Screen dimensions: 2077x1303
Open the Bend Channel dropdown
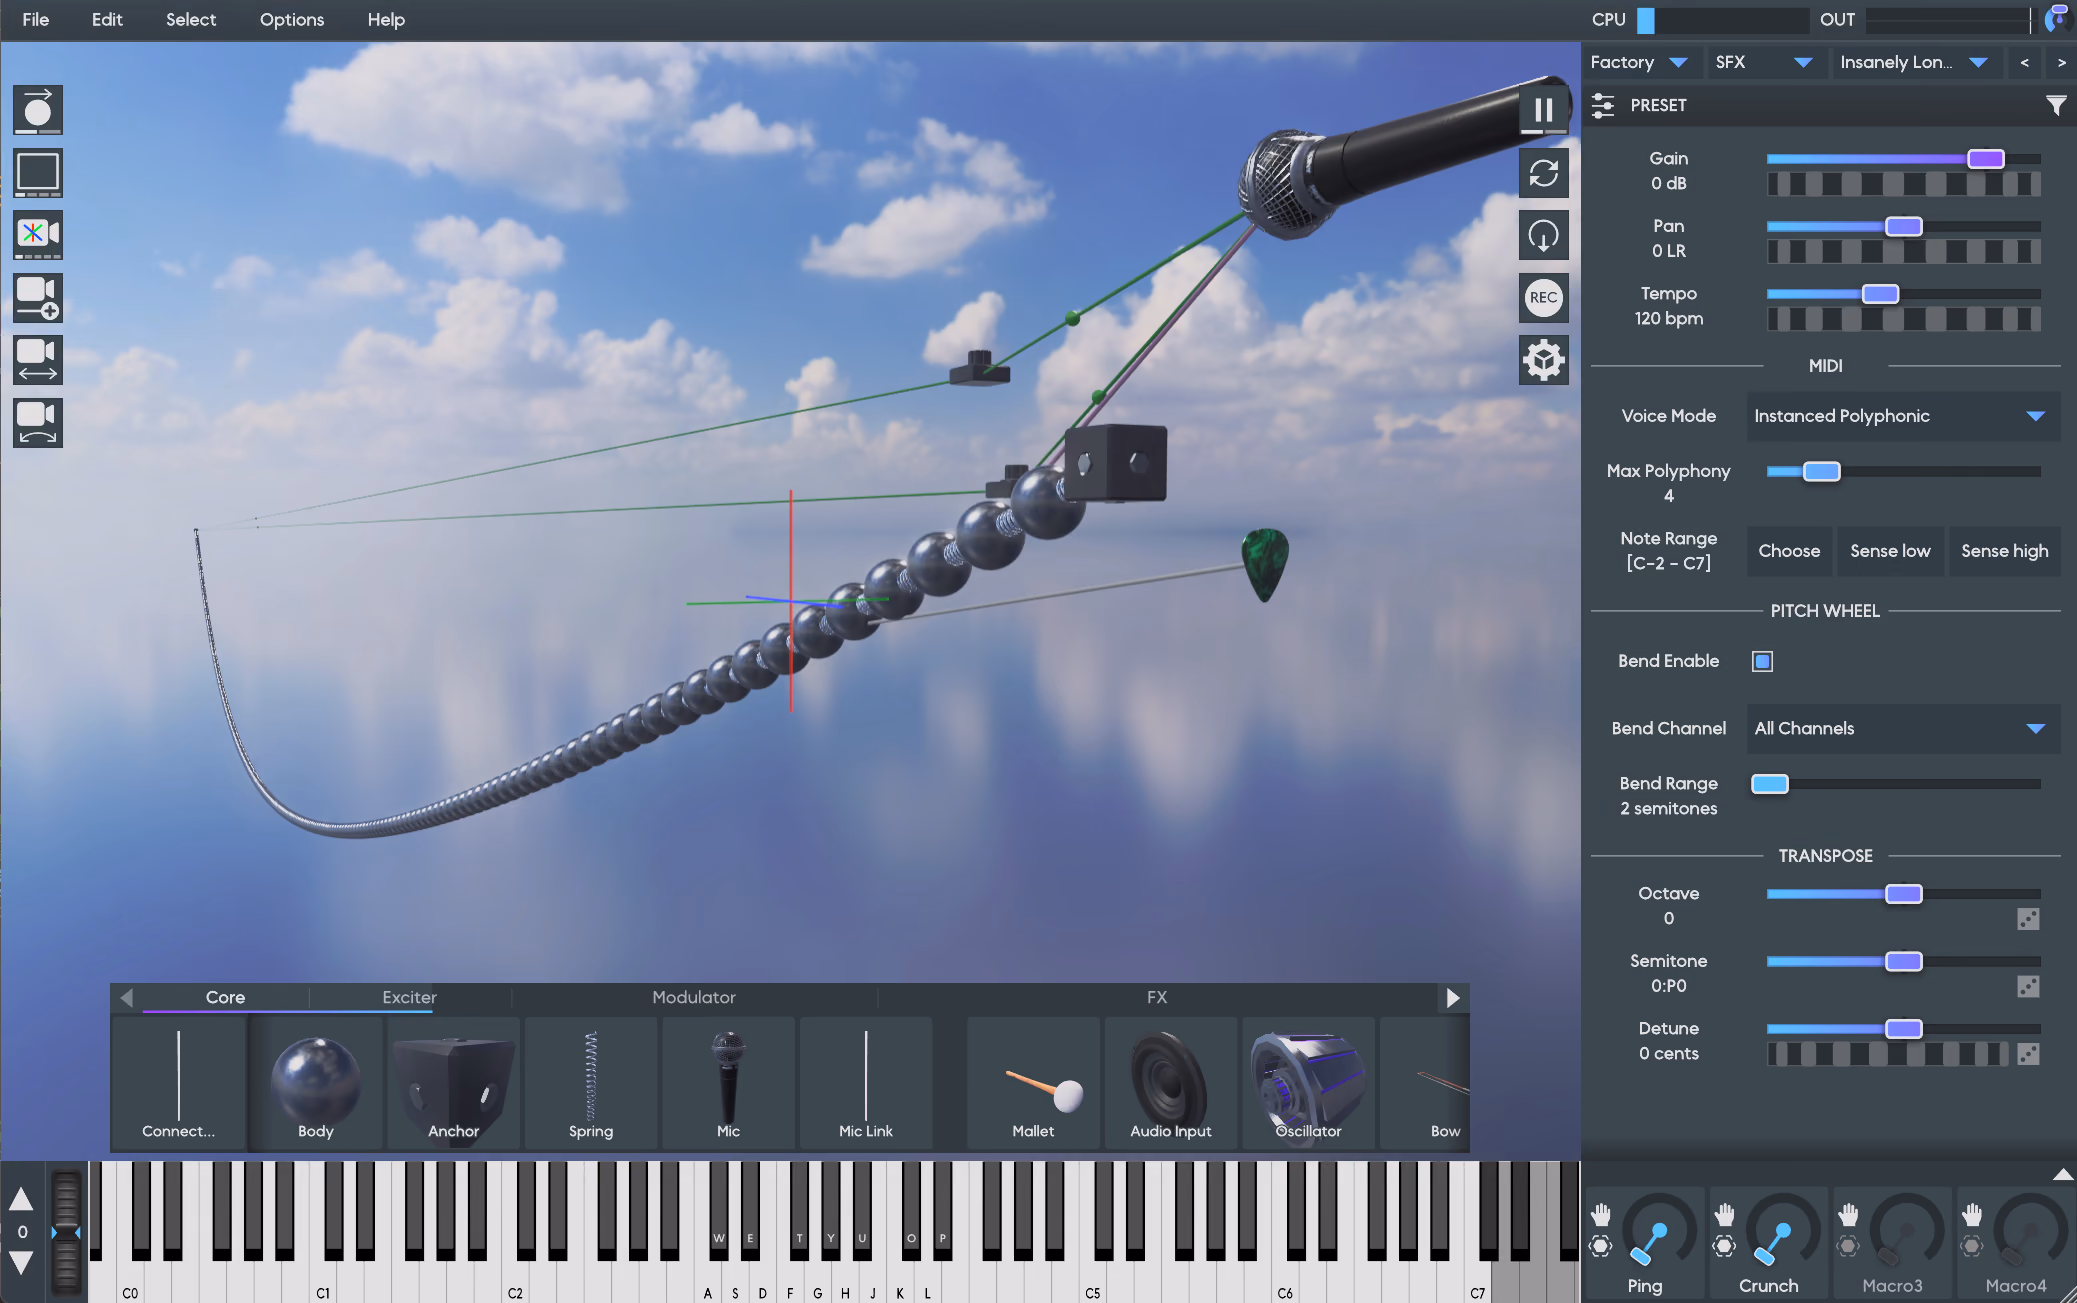1903,729
